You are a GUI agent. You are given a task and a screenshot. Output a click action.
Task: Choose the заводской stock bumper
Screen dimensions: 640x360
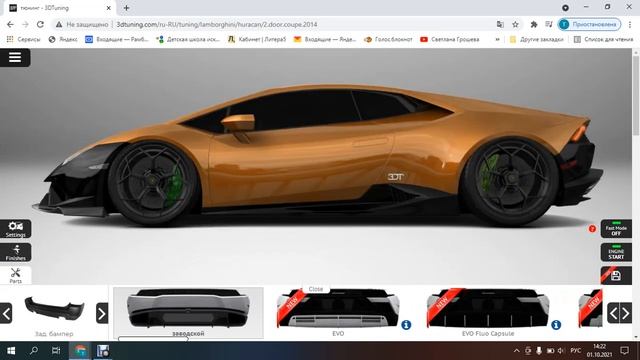point(188,313)
